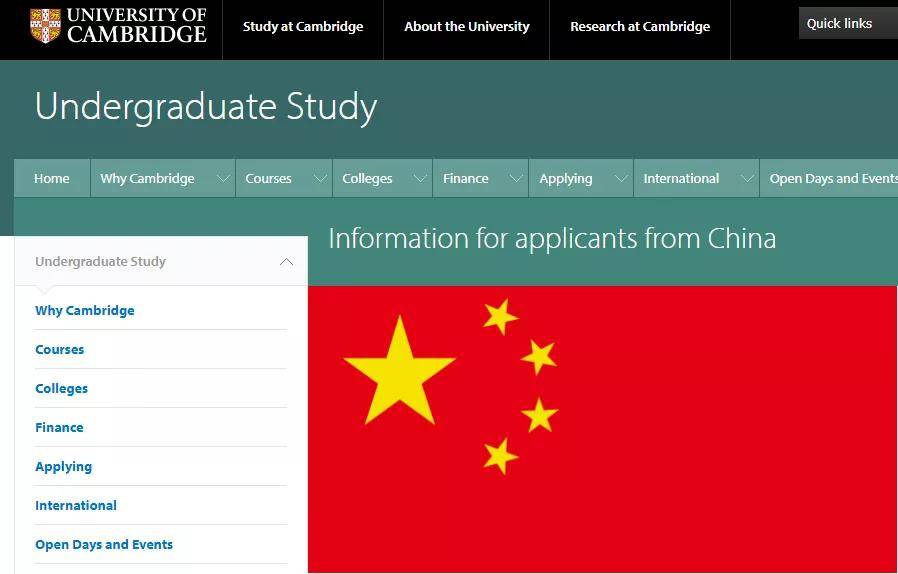Open Colleges sidebar link
The width and height of the screenshot is (898, 574).
(x=61, y=388)
